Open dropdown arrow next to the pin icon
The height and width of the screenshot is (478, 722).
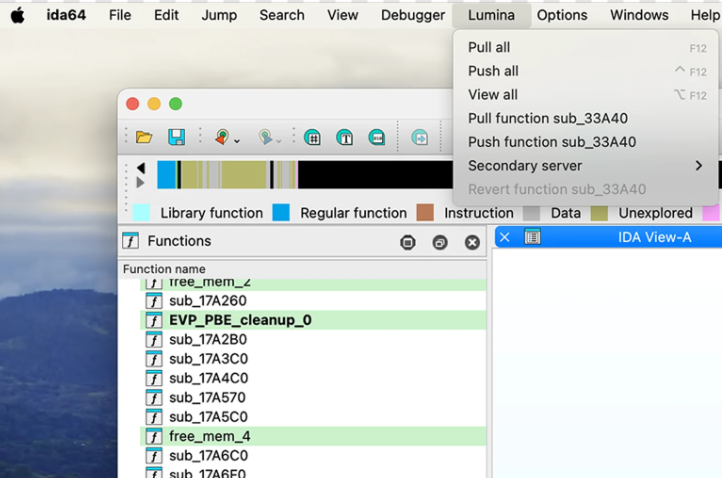(x=237, y=140)
